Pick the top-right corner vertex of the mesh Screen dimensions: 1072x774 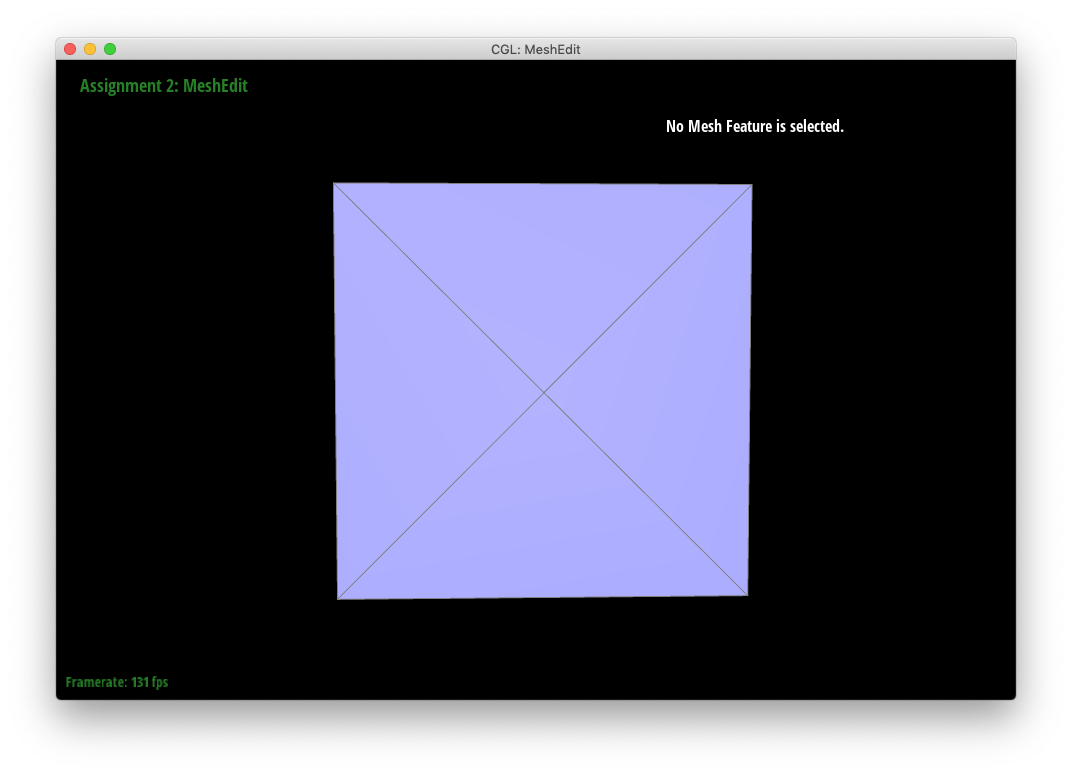[x=752, y=185]
